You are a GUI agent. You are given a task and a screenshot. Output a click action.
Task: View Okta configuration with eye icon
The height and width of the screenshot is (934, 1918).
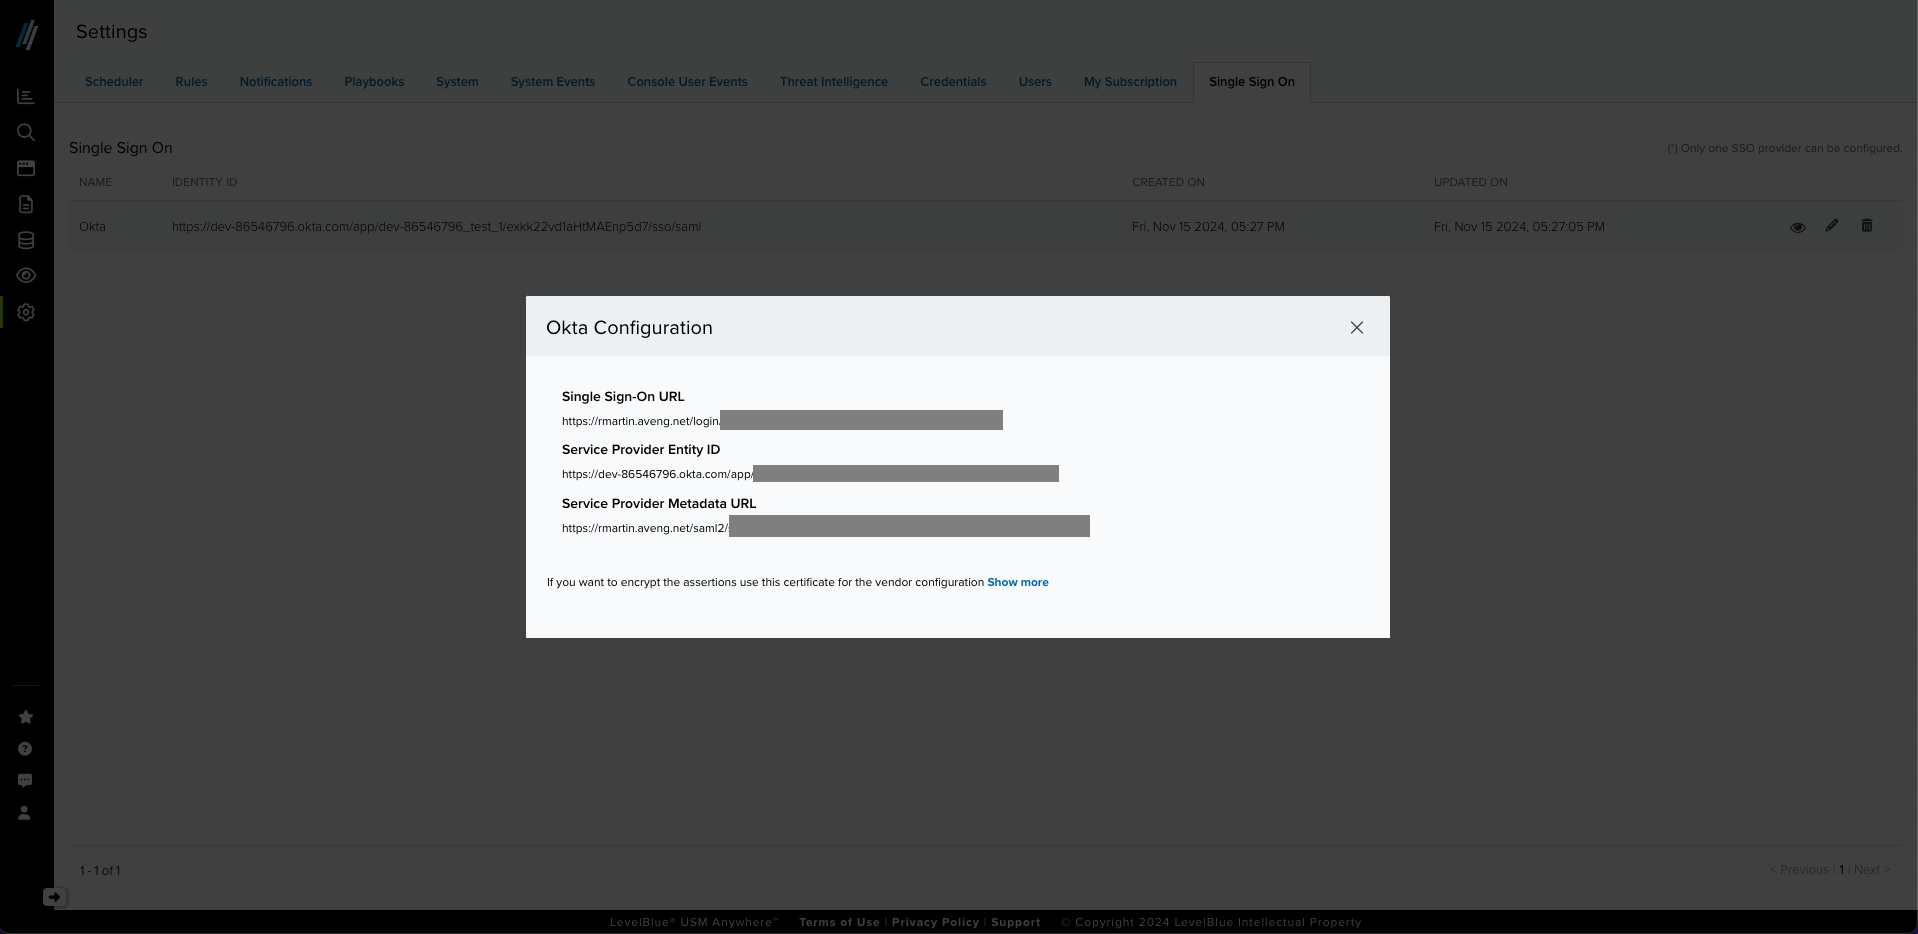pyautogui.click(x=1797, y=227)
